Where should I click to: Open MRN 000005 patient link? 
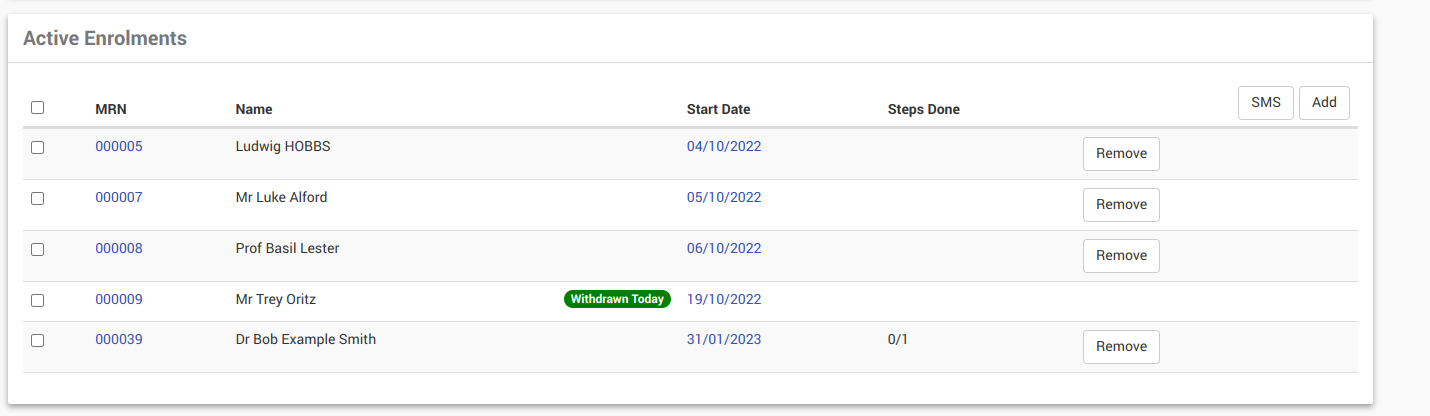[x=119, y=146]
